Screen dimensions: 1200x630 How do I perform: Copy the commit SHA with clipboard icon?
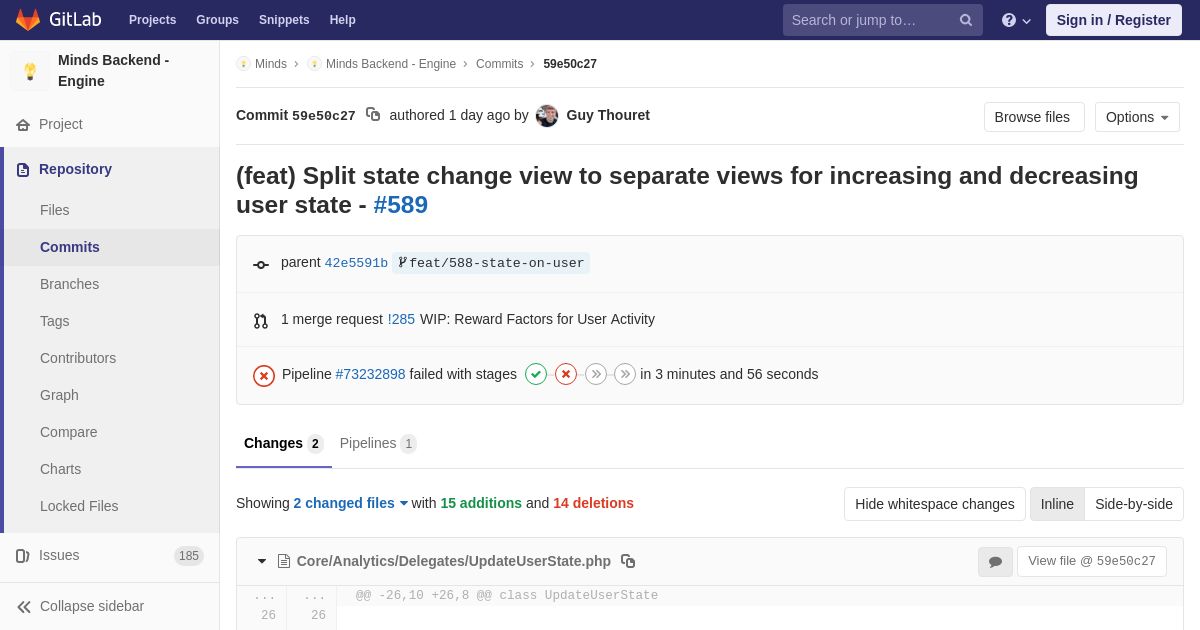[x=373, y=115]
